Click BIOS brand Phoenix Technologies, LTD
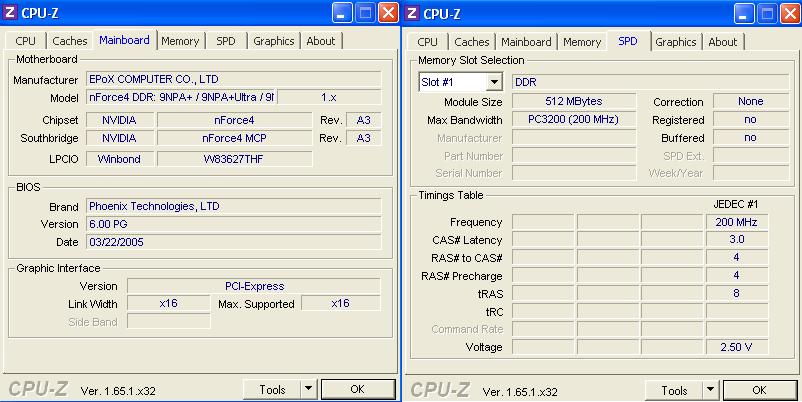Image resolution: width=802 pixels, height=402 pixels. pyautogui.click(x=234, y=206)
